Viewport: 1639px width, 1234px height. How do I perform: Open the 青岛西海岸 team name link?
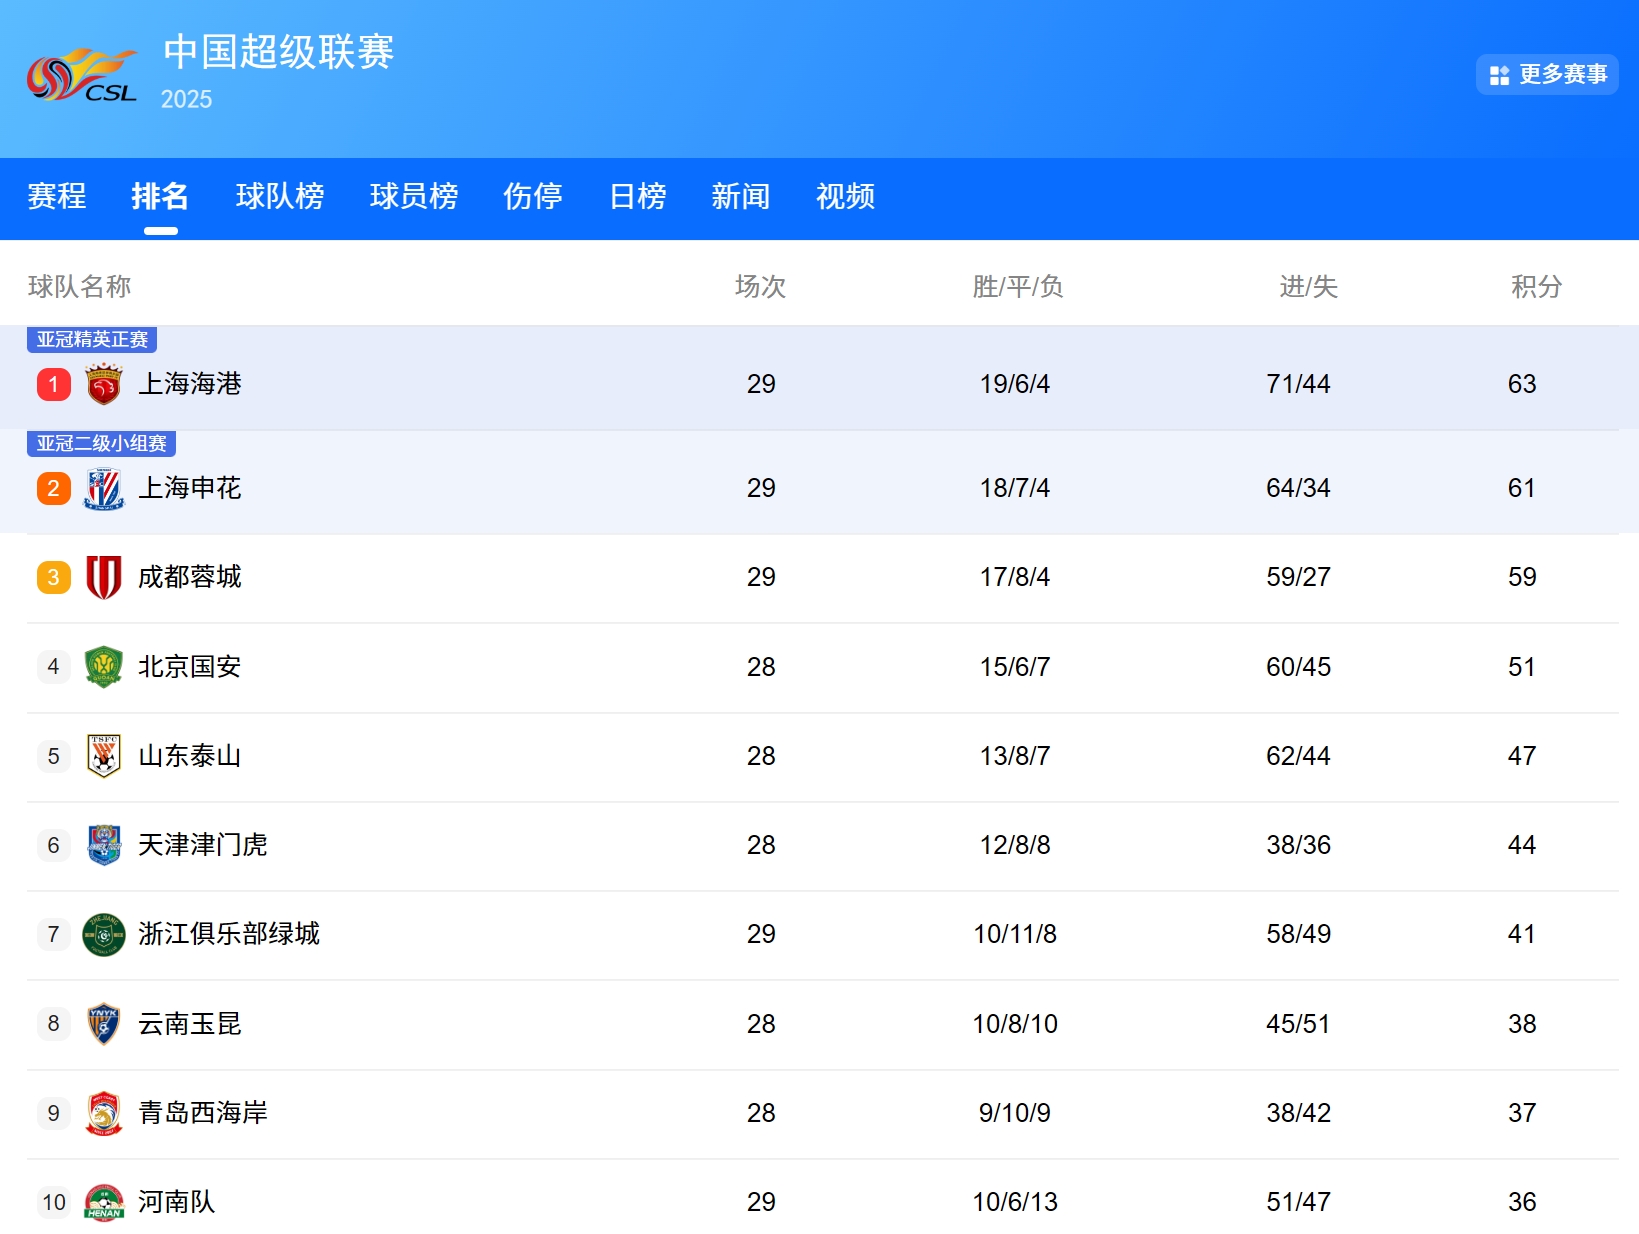[x=203, y=1113]
